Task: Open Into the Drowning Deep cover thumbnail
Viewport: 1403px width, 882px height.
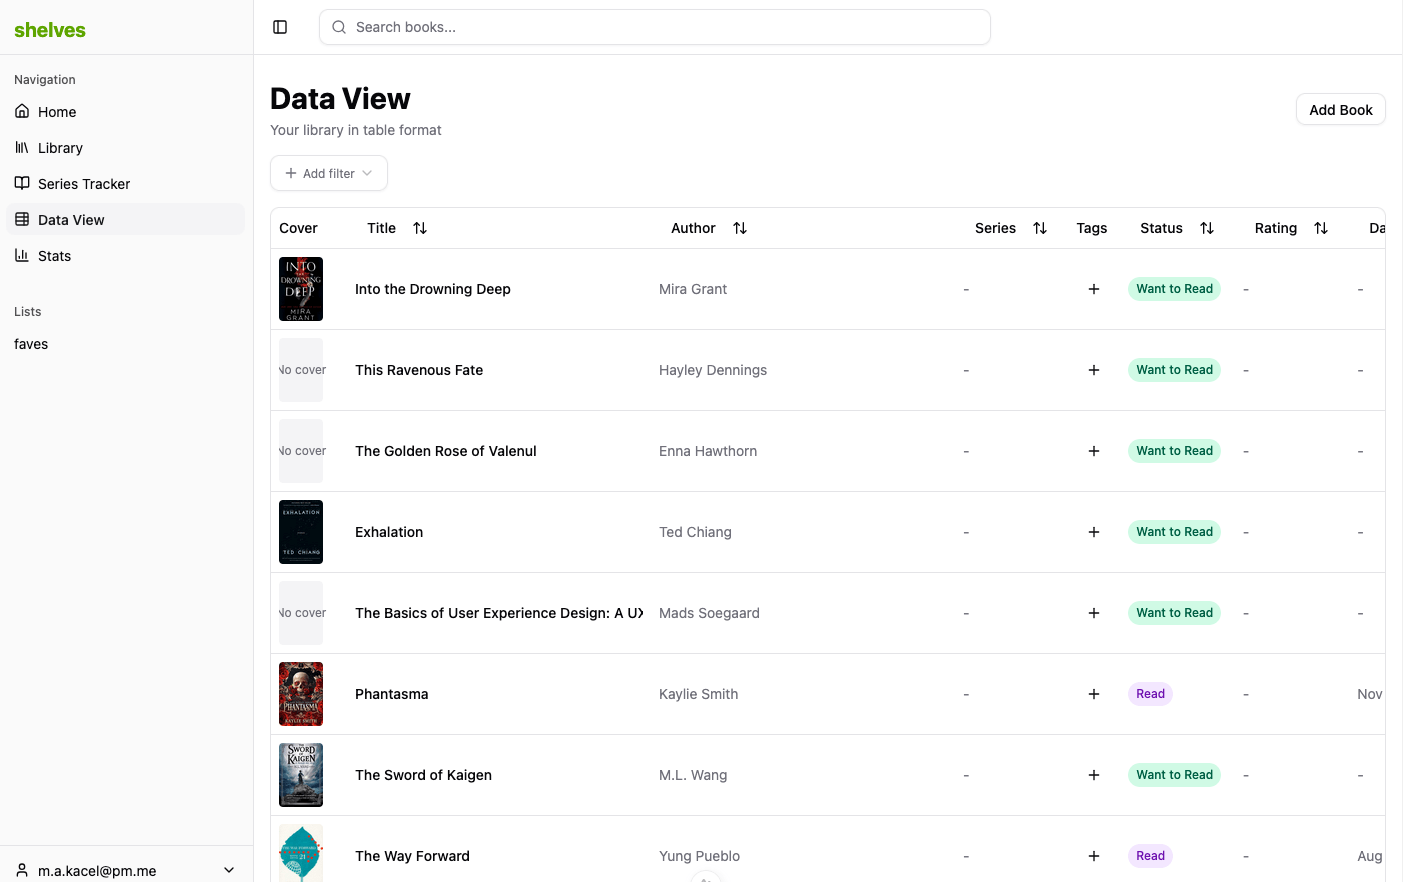Action: point(301,289)
